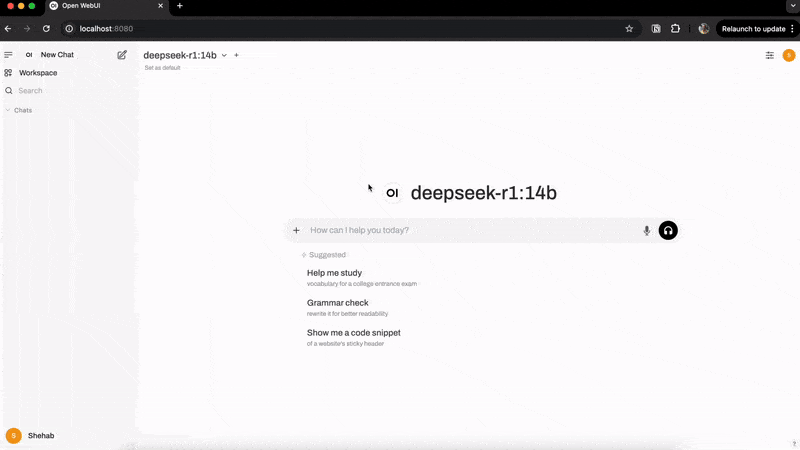Select Show me a code snippet suggestion
The image size is (800, 450).
(354, 338)
